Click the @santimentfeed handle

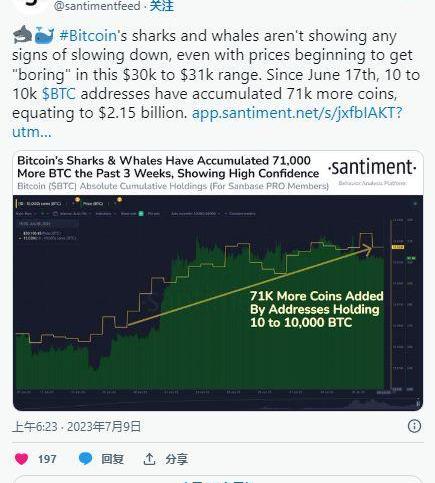97,6
